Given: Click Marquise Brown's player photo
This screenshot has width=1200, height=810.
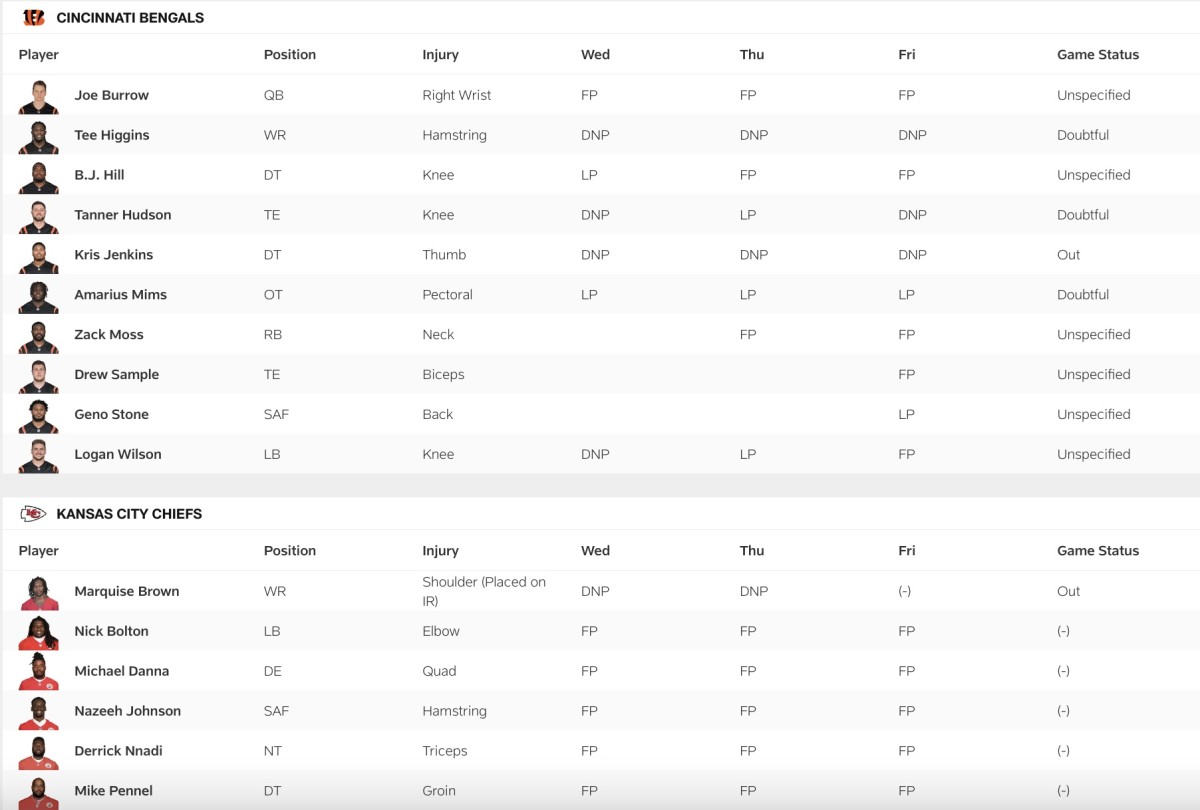Looking at the screenshot, I should click(38, 592).
